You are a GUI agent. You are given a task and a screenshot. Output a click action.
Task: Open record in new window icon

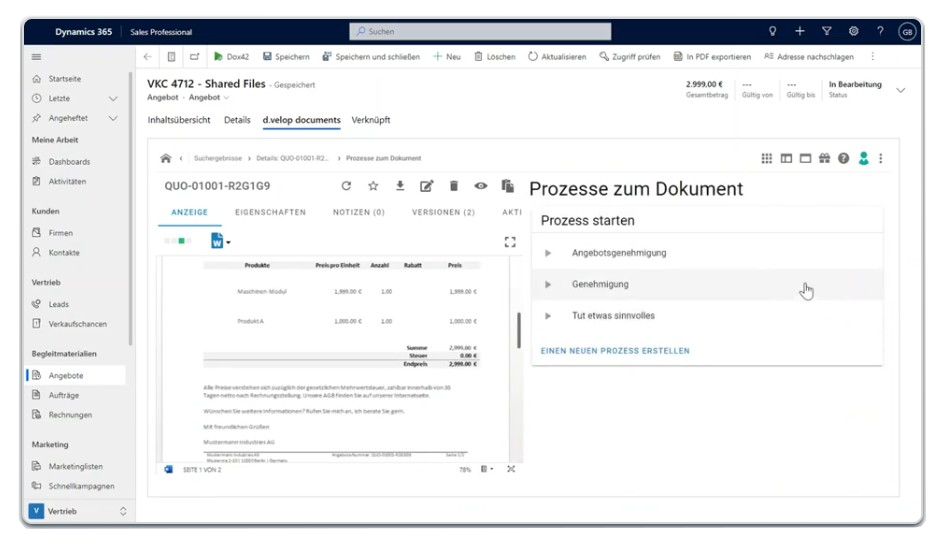(x=194, y=57)
